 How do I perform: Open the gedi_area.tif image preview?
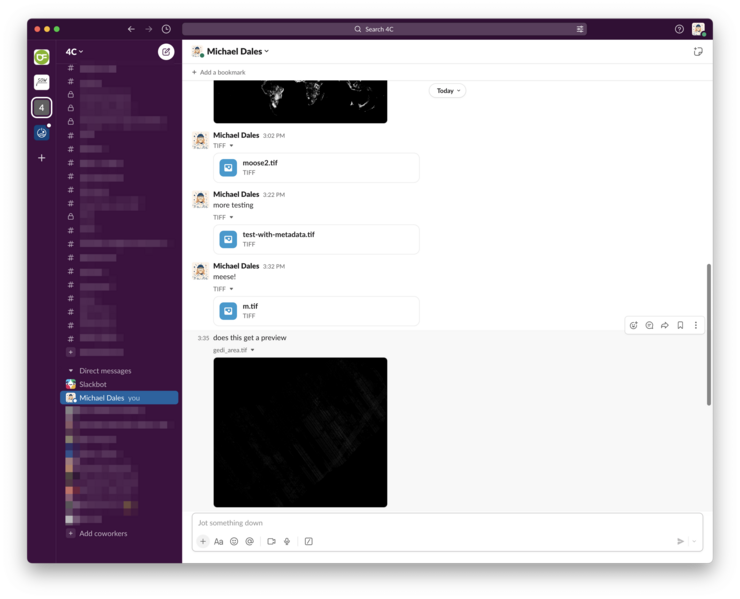point(300,432)
